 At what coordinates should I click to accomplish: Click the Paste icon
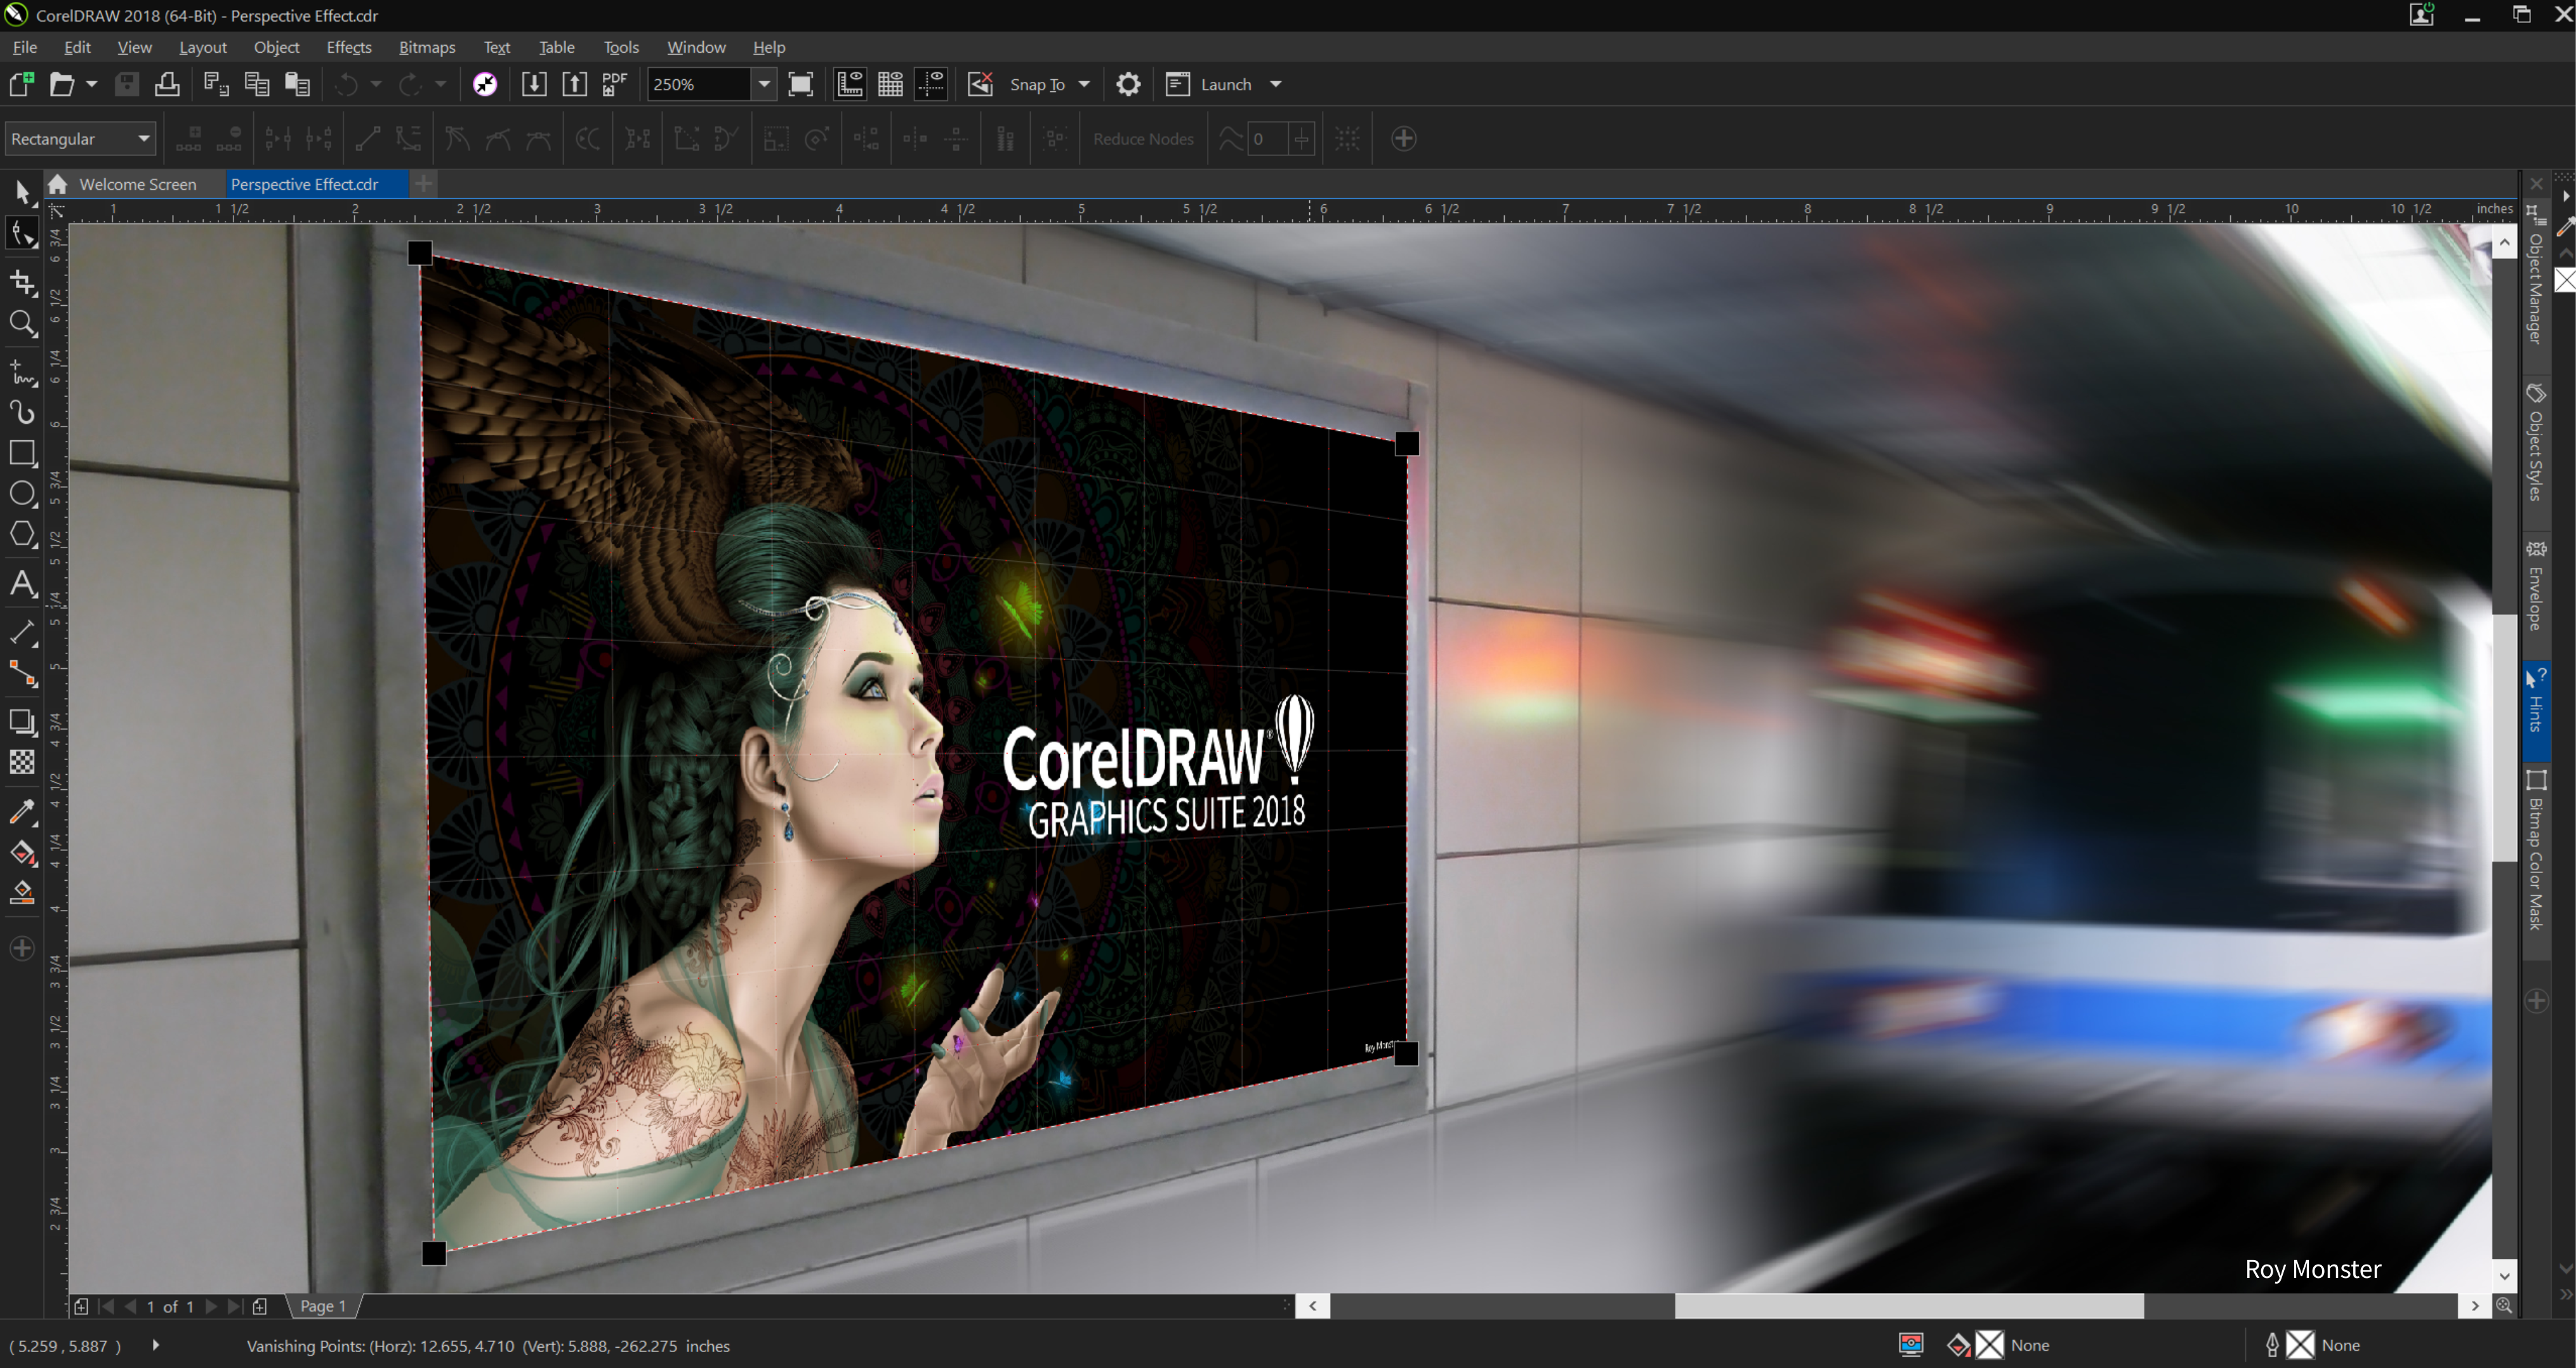coord(297,84)
